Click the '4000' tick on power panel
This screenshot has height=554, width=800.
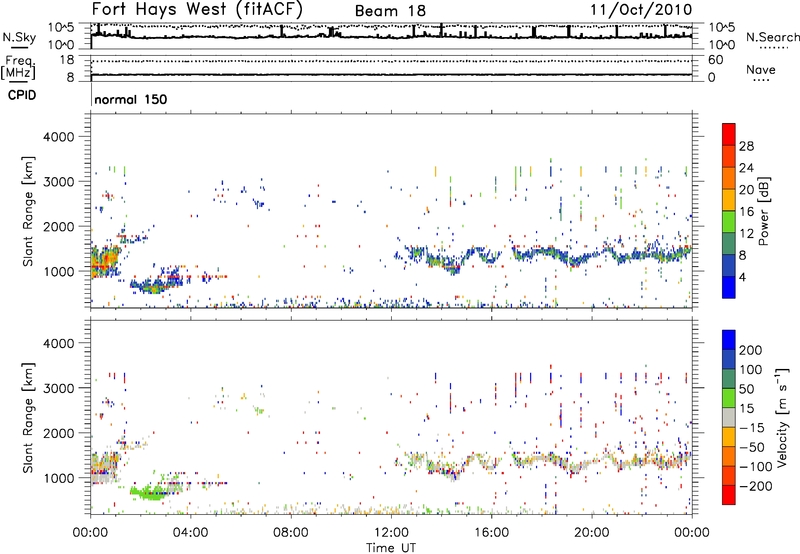coord(59,137)
